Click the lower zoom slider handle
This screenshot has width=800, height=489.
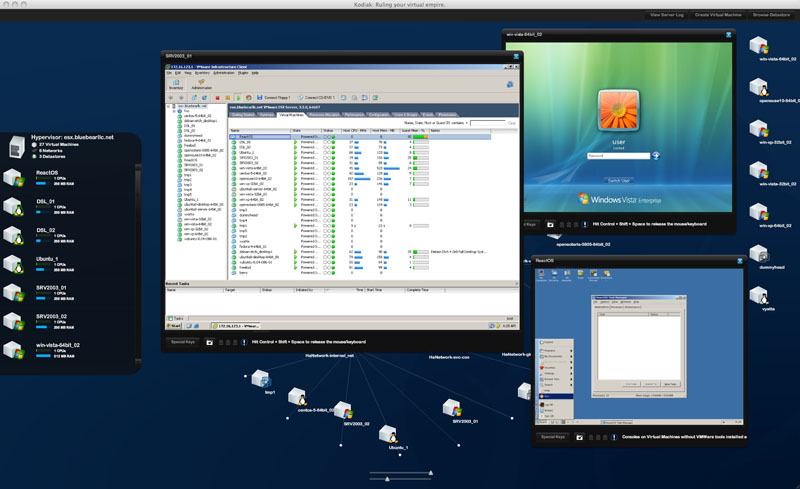tap(388, 479)
